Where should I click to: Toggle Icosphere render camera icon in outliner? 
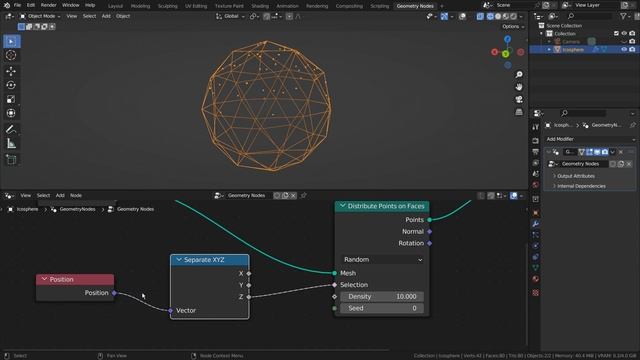pos(632,49)
